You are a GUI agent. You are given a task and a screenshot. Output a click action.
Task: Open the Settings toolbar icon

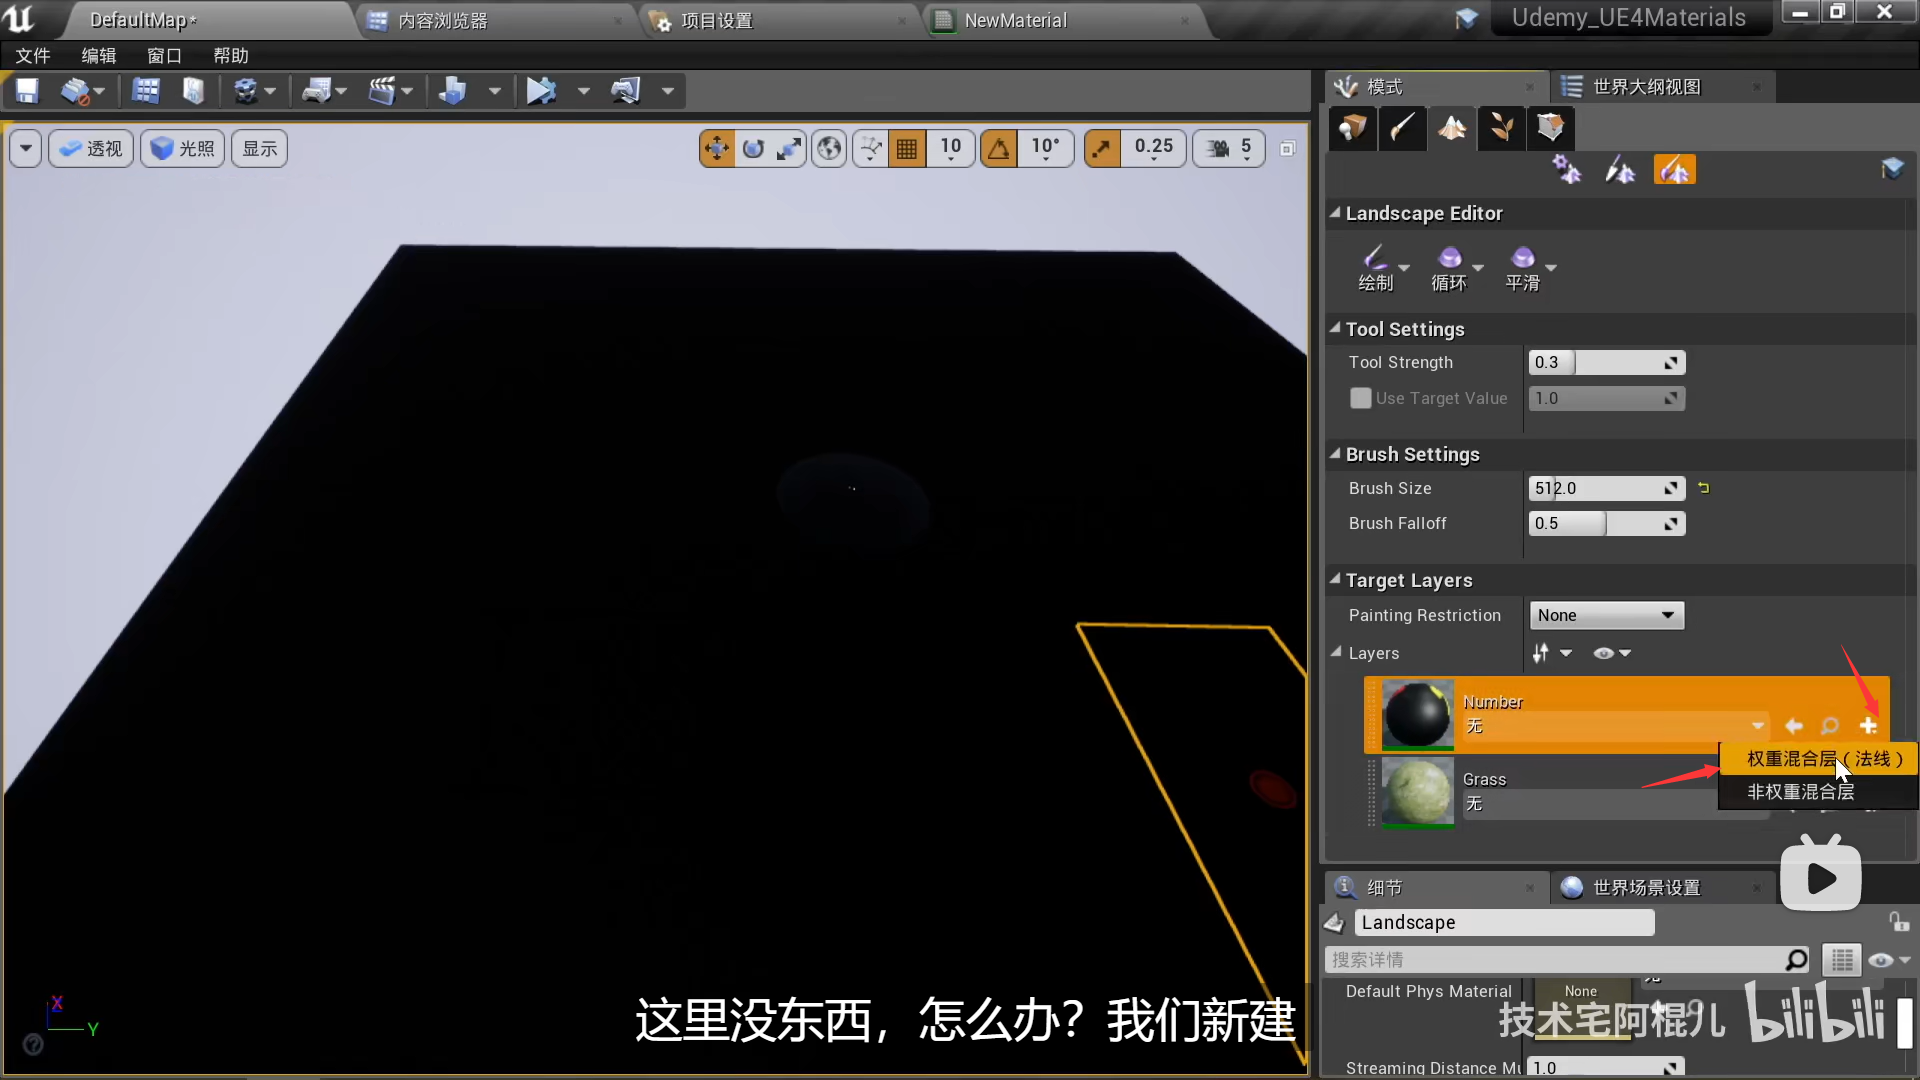pos(246,91)
